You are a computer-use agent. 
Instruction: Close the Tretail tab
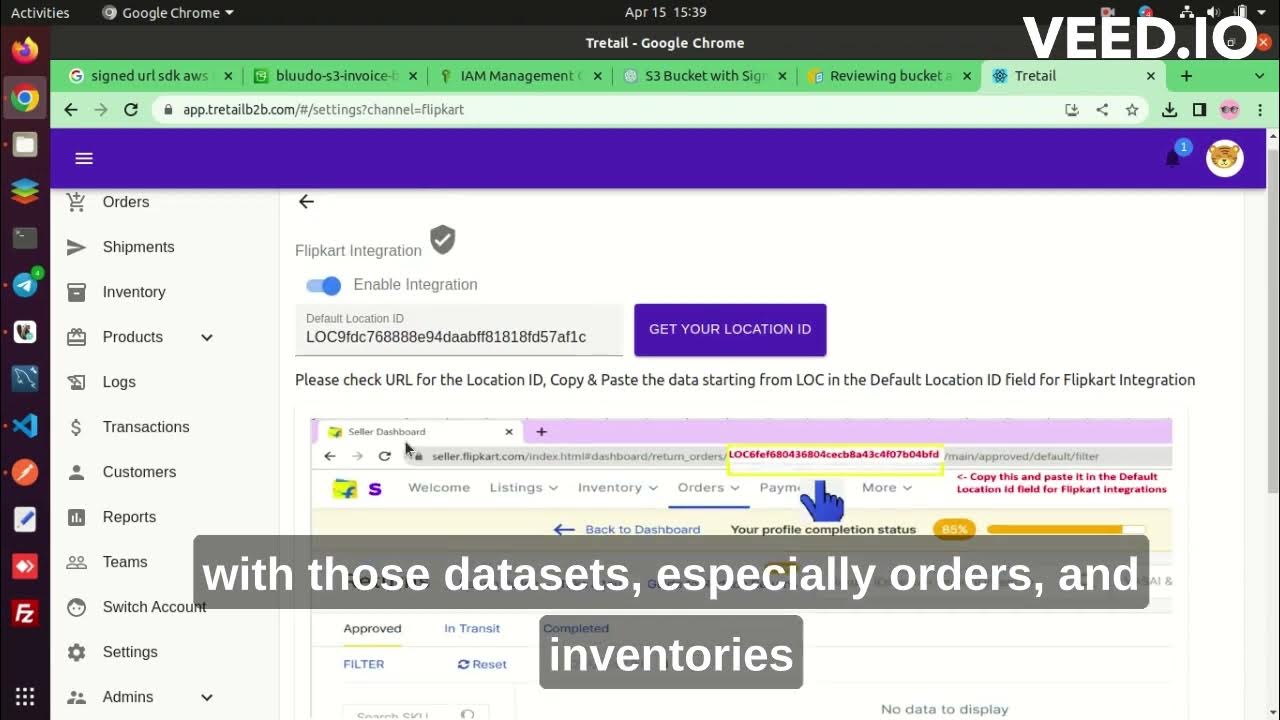tap(1151, 76)
